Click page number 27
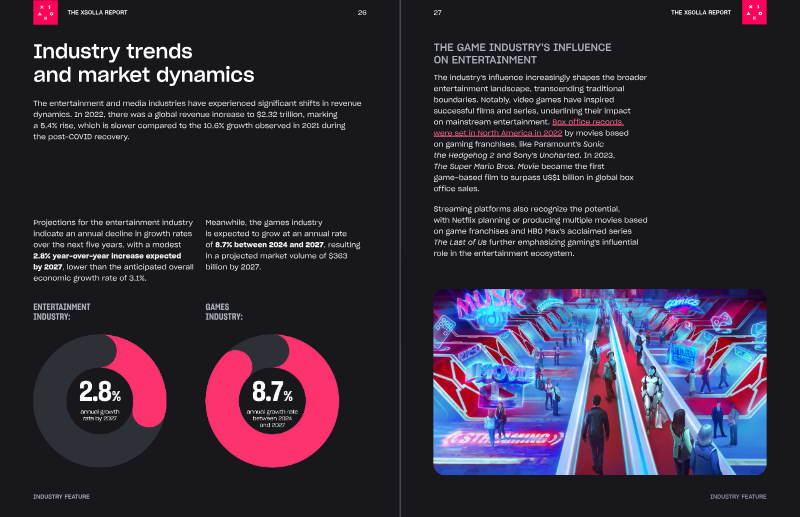Image resolution: width=800 pixels, height=517 pixels. [x=438, y=12]
